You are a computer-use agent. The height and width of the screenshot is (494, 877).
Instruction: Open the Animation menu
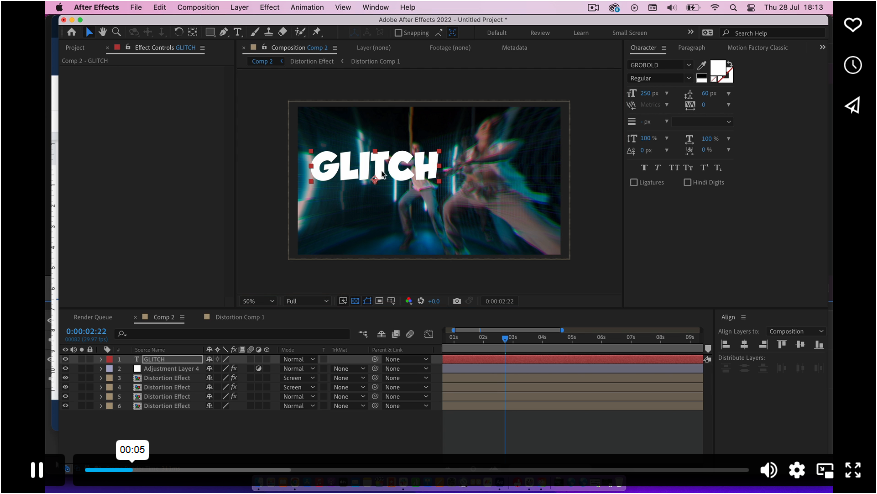click(x=307, y=7)
